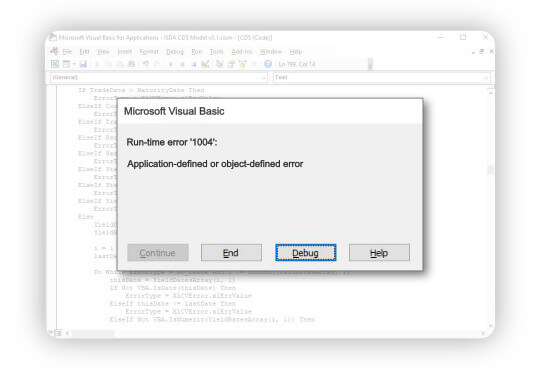Expand the Insert UserForm dropdown arrow
Viewport: 540px width, 369px height.
(74, 64)
